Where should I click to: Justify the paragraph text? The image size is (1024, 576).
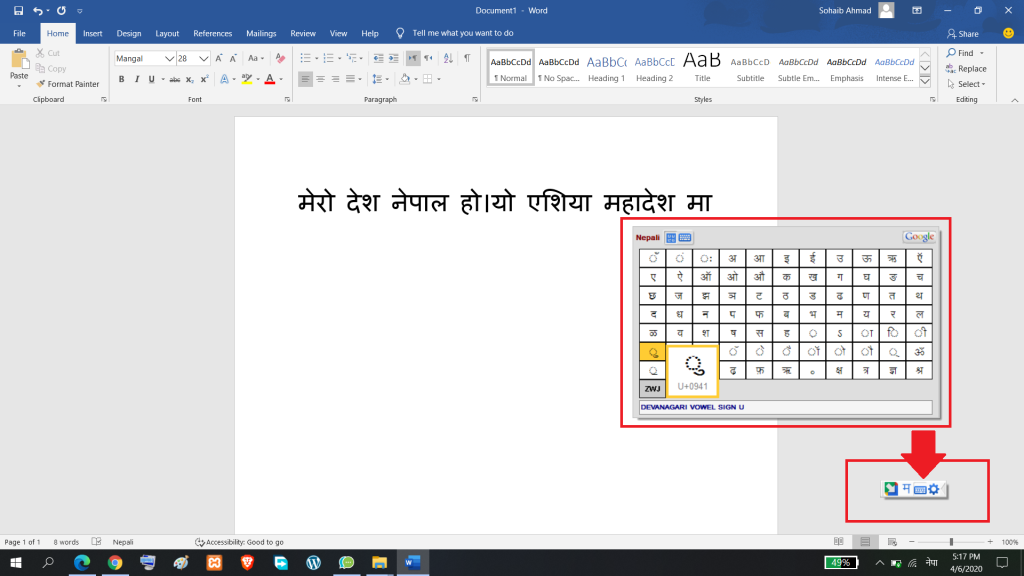(350, 79)
